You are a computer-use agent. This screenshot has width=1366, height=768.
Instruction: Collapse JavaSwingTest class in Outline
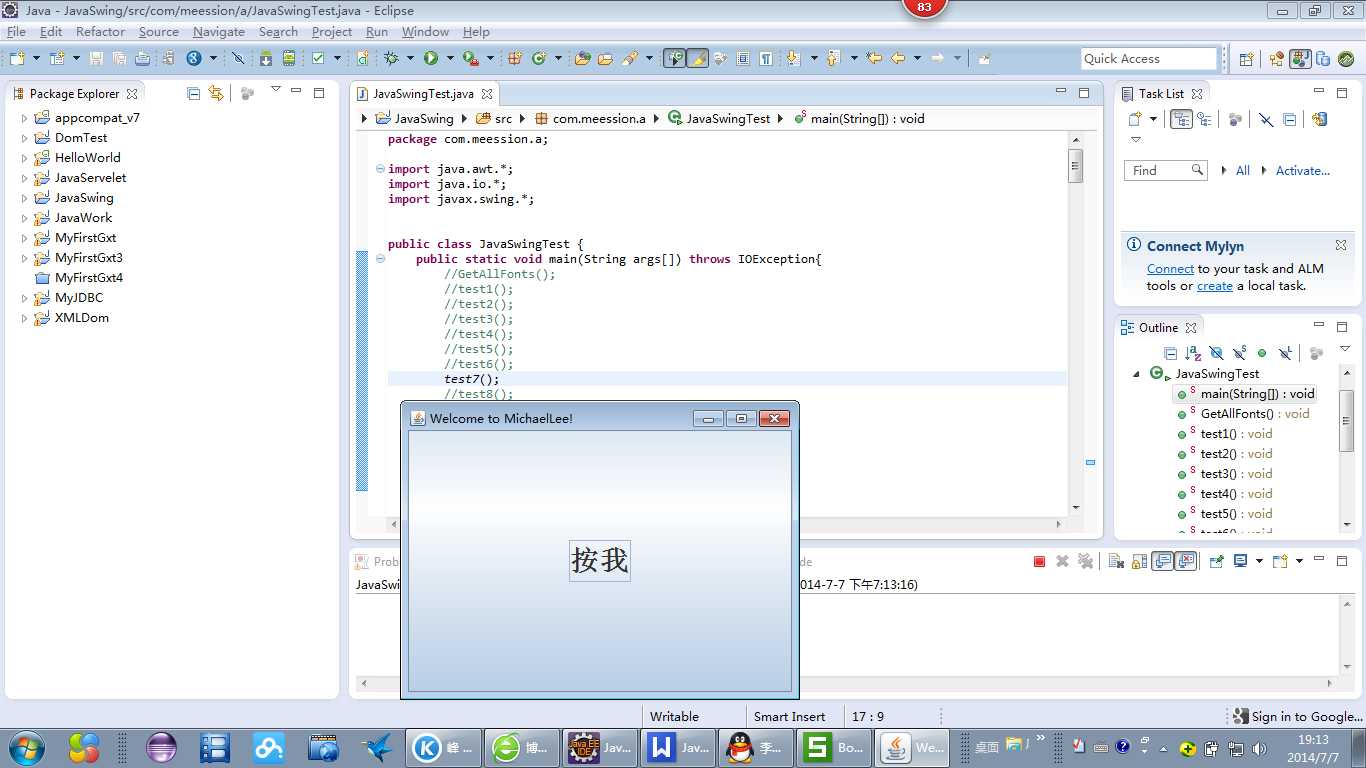(1137, 374)
